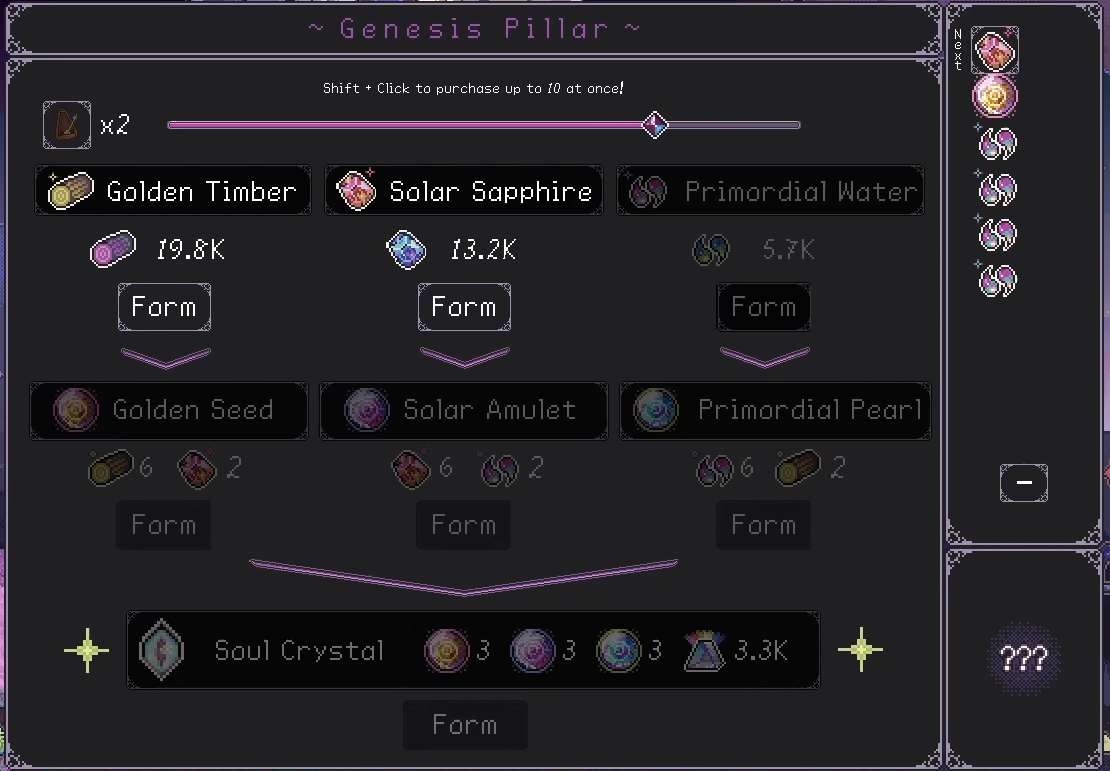Click the left yellow sparkle by Soul Crystal
The height and width of the screenshot is (771, 1110).
click(x=87, y=650)
